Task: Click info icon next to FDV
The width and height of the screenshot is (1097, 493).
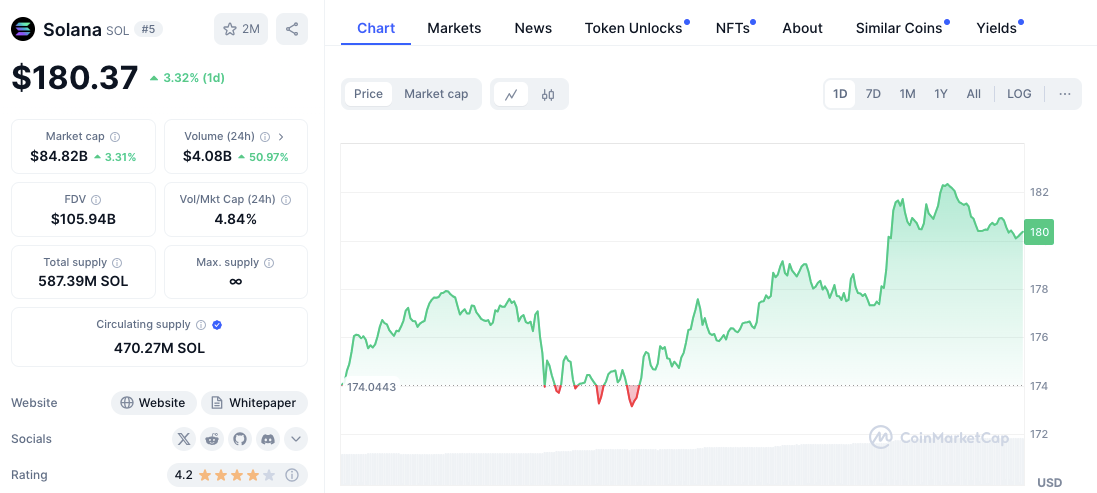Action: [x=97, y=200]
